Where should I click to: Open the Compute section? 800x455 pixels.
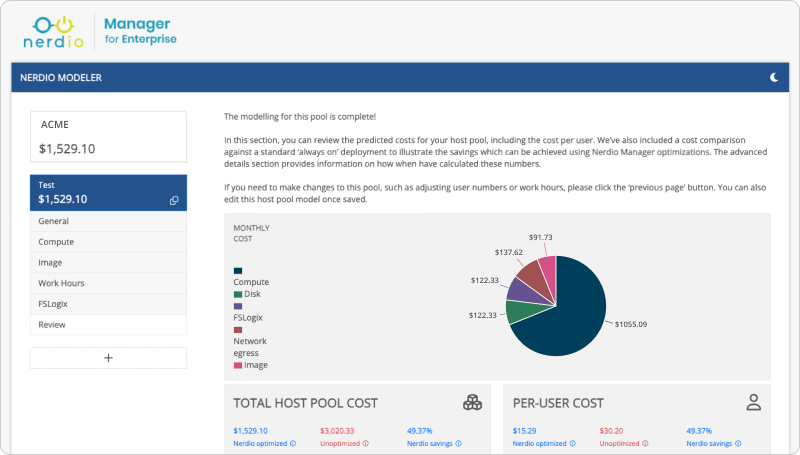point(108,242)
